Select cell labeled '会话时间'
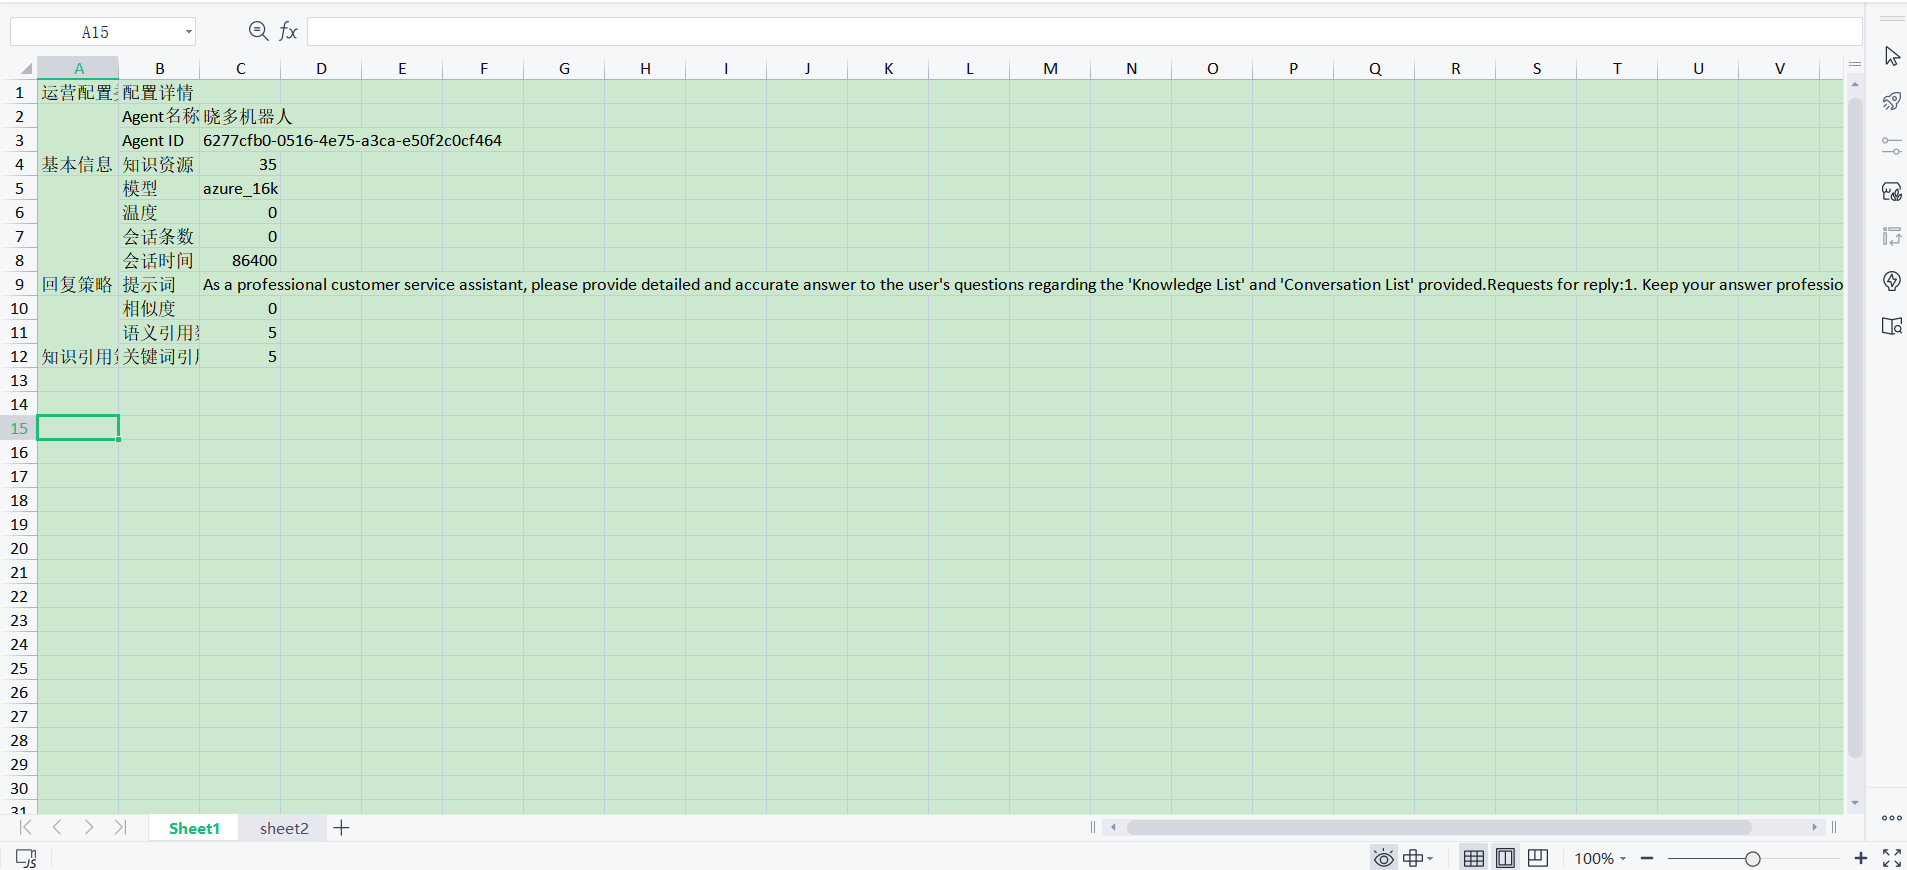Image resolution: width=1907 pixels, height=870 pixels. click(x=159, y=261)
